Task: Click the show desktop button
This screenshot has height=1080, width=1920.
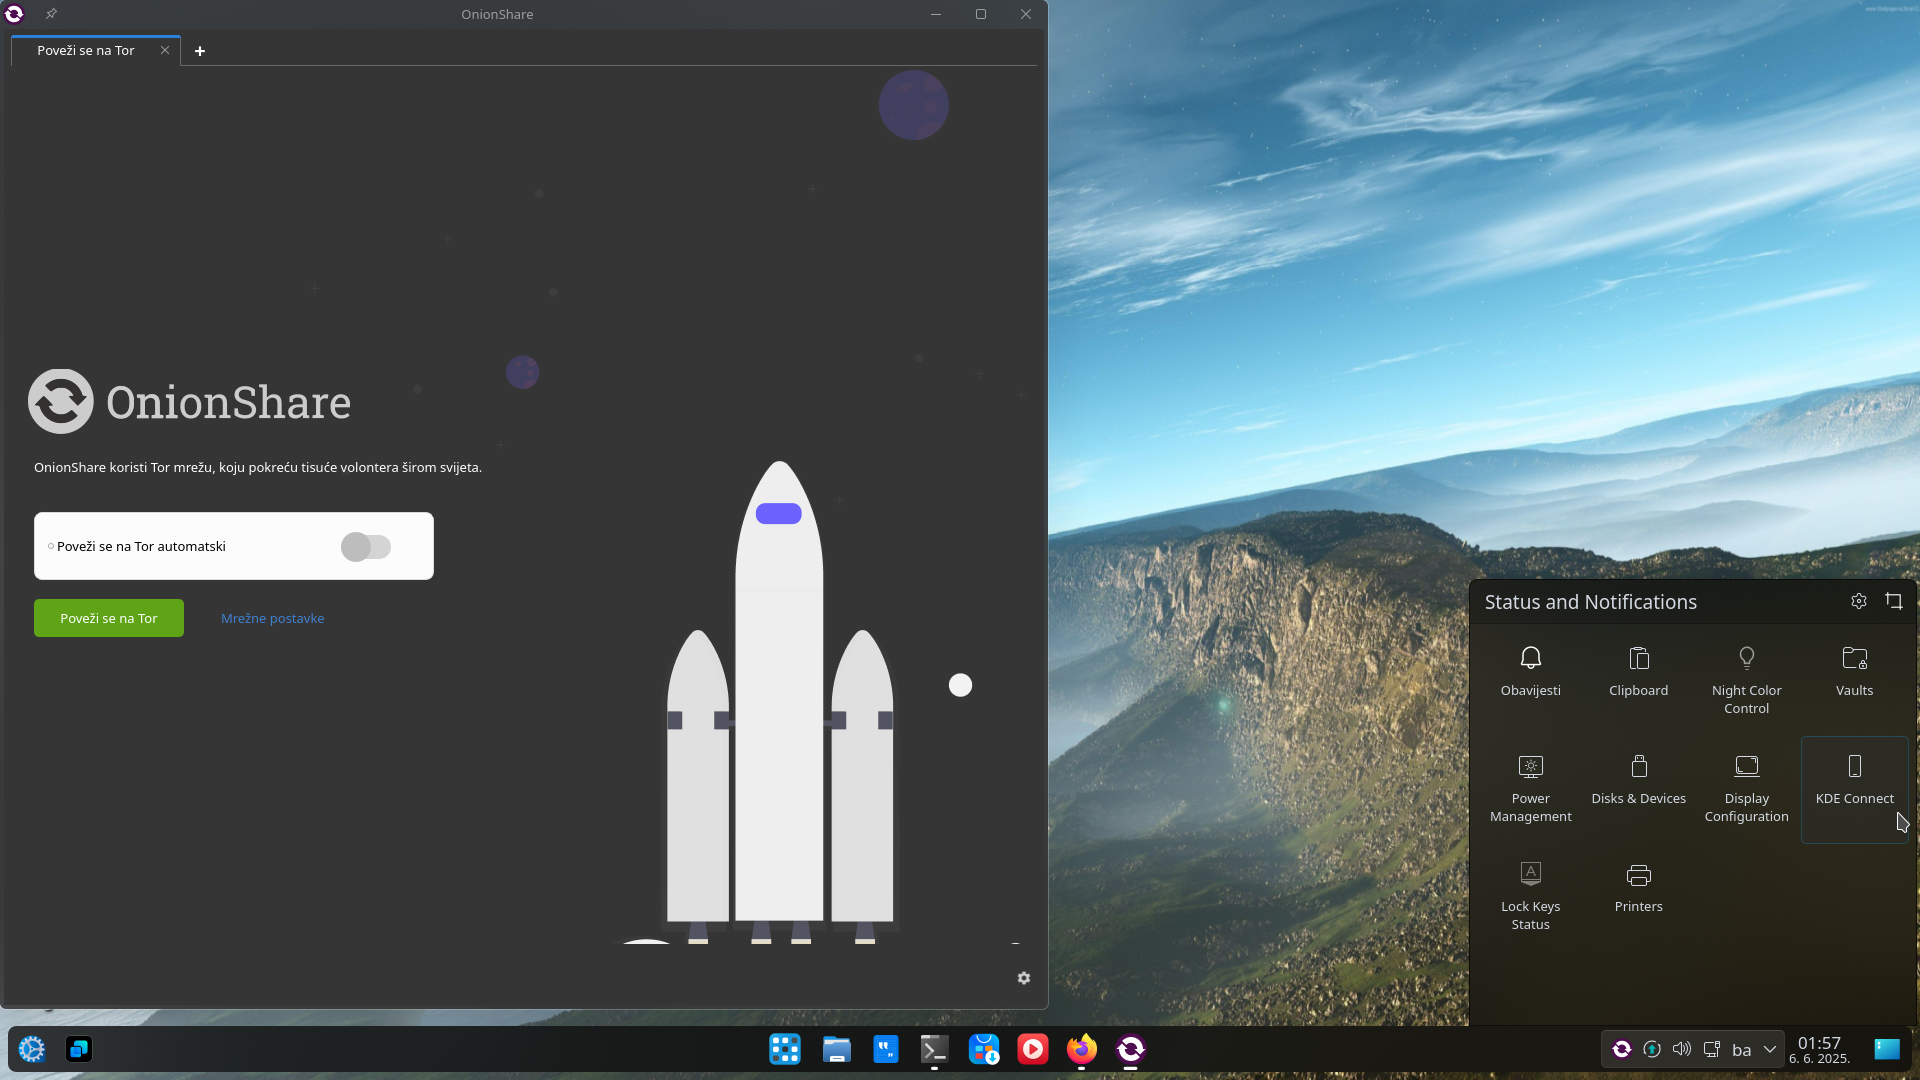Action: pos(1887,1049)
